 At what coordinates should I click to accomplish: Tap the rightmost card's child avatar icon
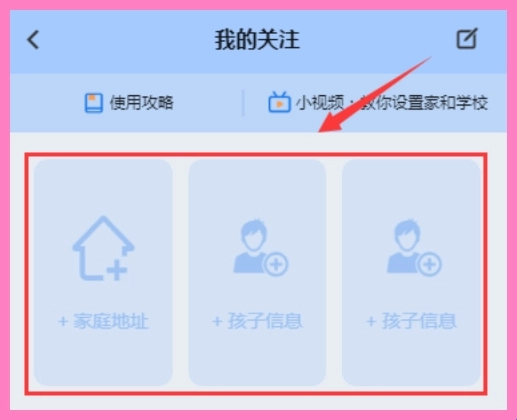pyautogui.click(x=414, y=247)
